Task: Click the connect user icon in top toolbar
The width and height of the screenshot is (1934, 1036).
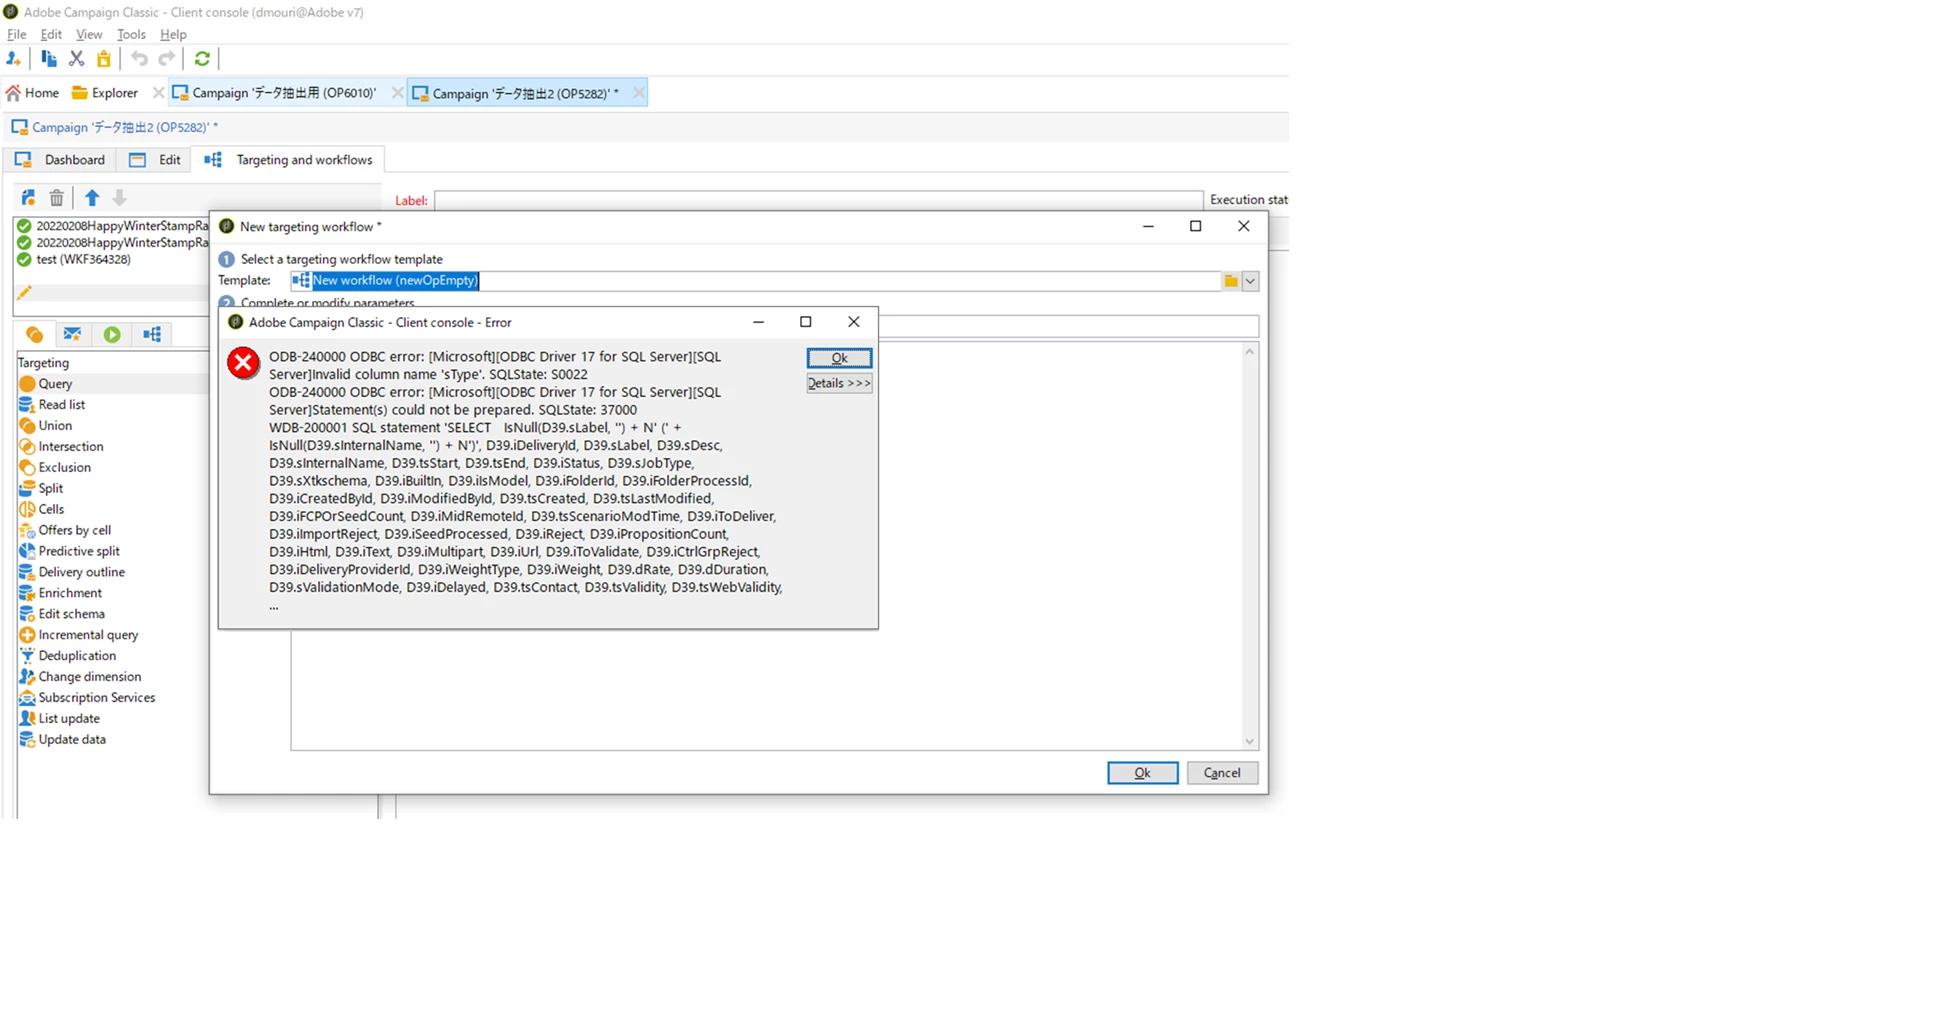Action: point(14,59)
